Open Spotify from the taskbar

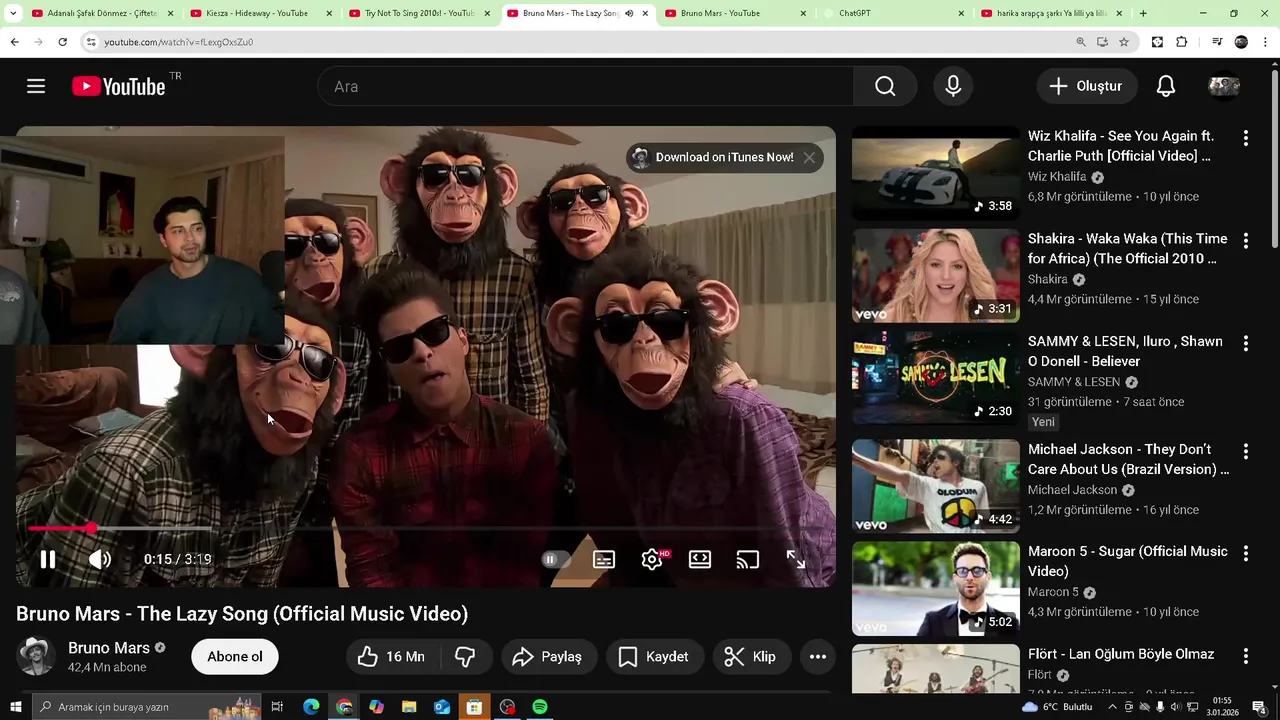coord(540,707)
